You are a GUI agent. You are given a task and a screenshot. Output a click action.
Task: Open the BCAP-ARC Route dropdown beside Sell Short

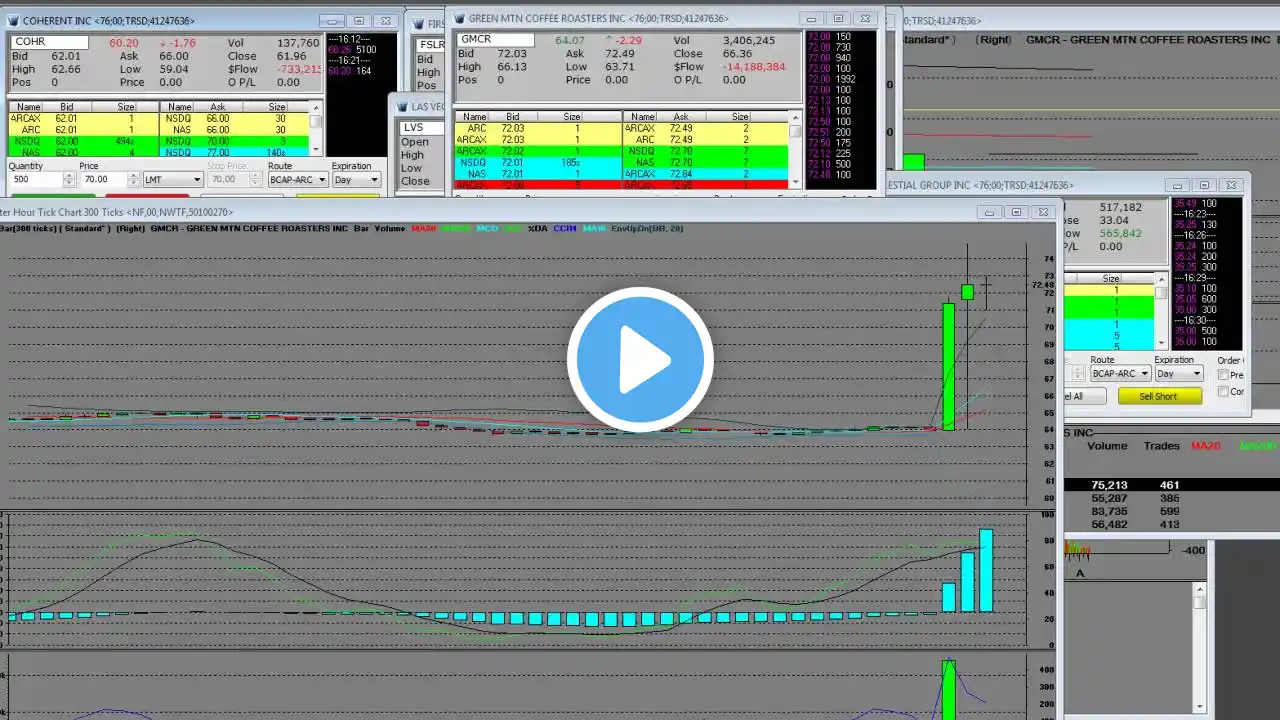1120,374
